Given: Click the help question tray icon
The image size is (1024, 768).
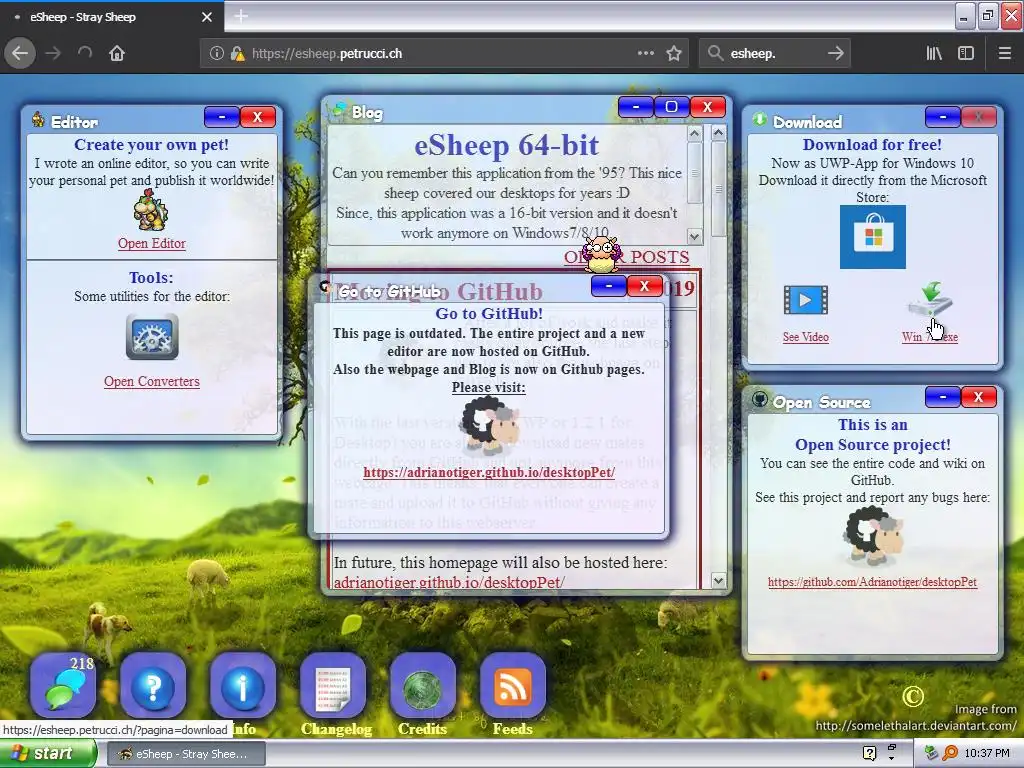Looking at the screenshot, I should pyautogui.click(x=869, y=754).
